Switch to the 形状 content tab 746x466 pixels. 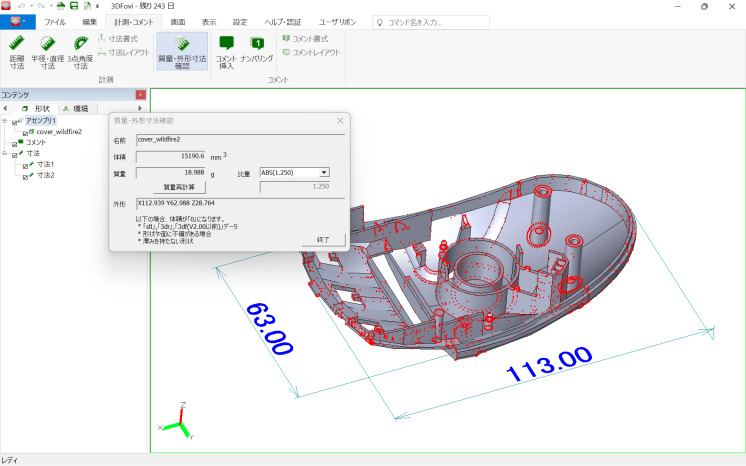click(x=37, y=109)
